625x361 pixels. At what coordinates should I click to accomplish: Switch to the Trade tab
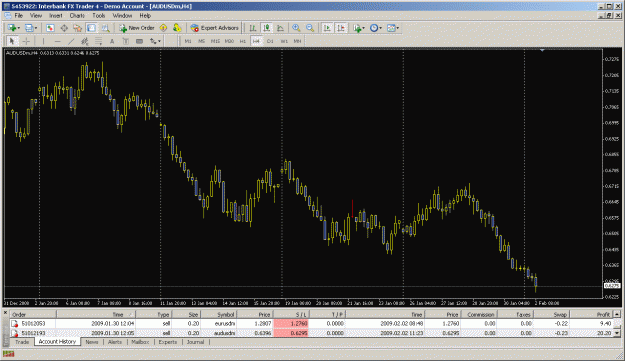pos(22,342)
